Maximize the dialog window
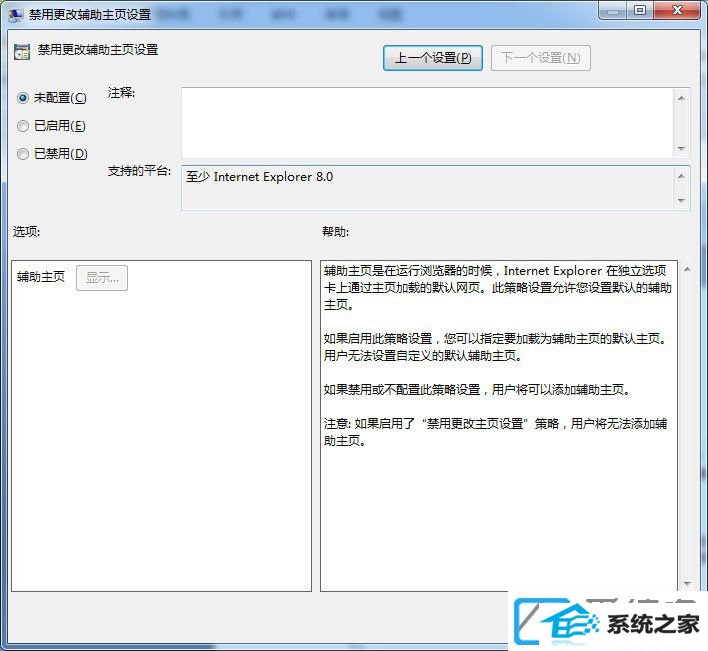The height and width of the screenshot is (651, 708). tap(640, 11)
